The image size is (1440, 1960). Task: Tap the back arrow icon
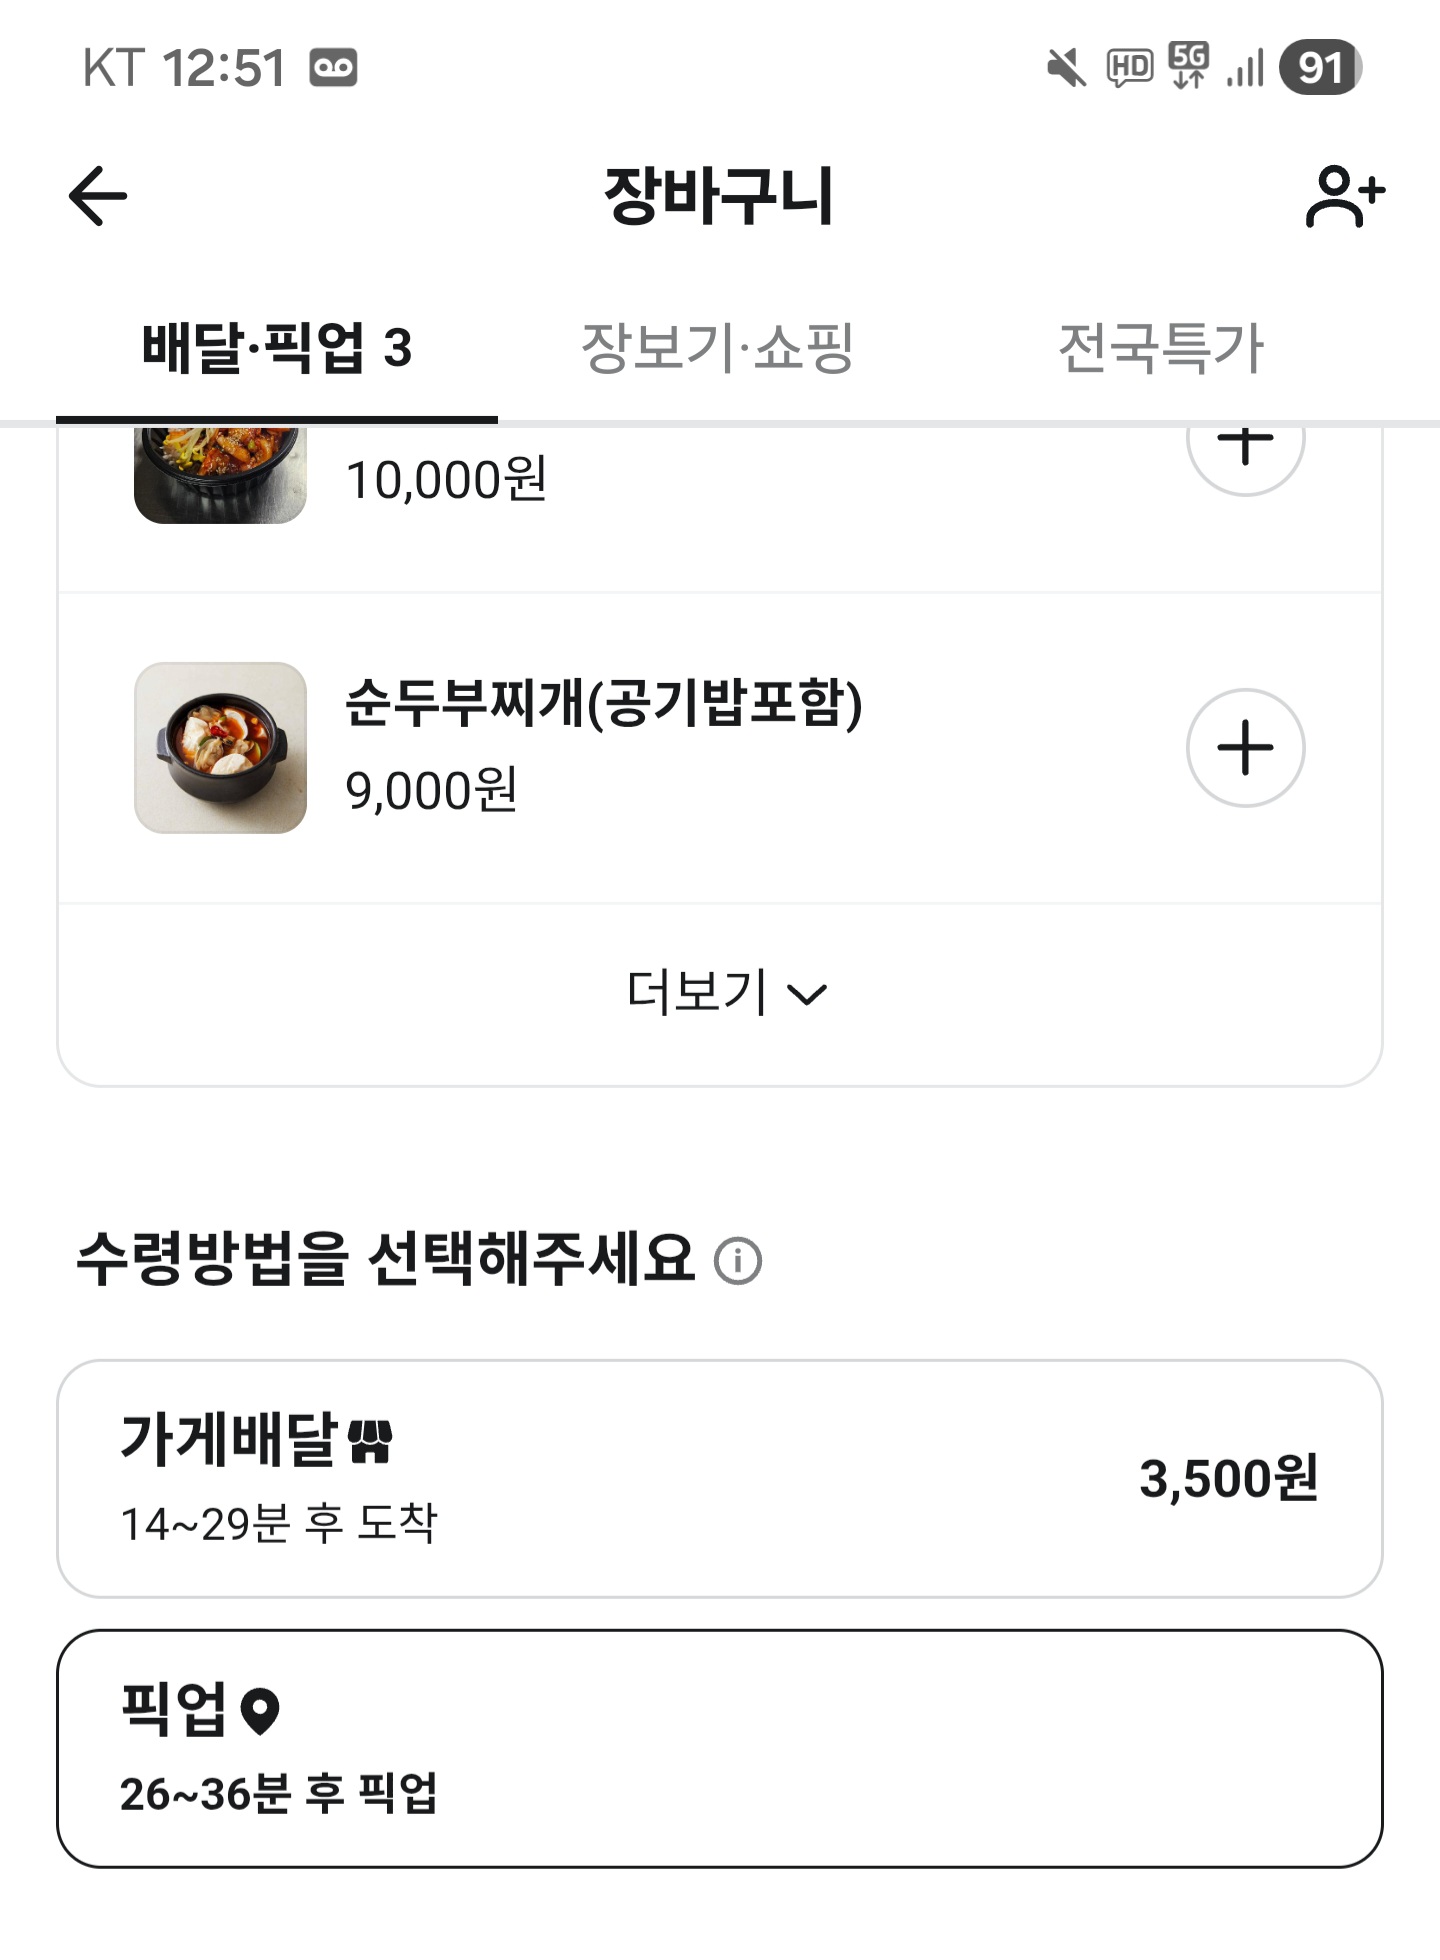[98, 196]
